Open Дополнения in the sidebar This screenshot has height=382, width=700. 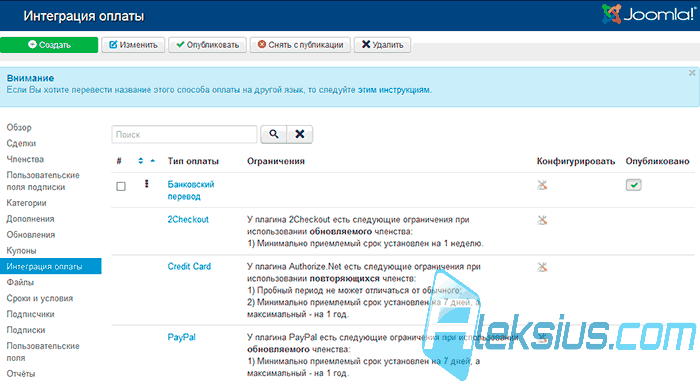30,219
